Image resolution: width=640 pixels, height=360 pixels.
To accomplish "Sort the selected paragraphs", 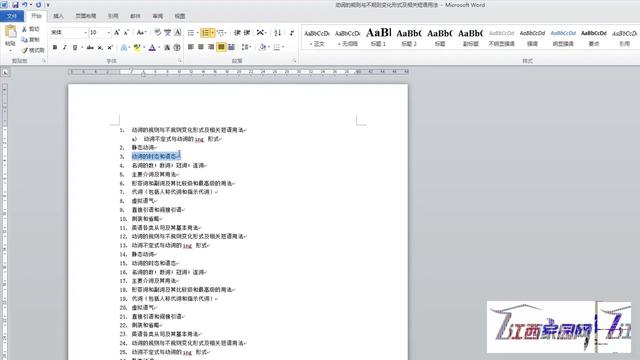I will tap(278, 32).
